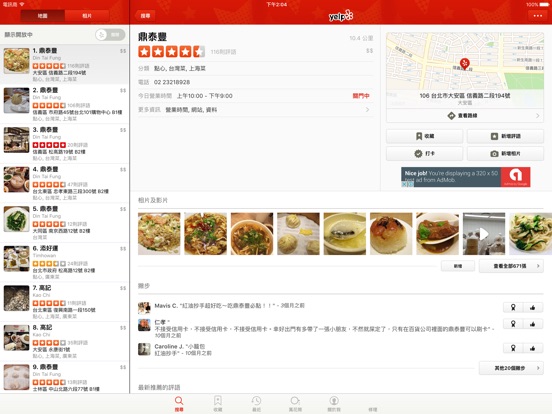
Task: Click the 新增相片 camera button
Action: [x=505, y=153]
